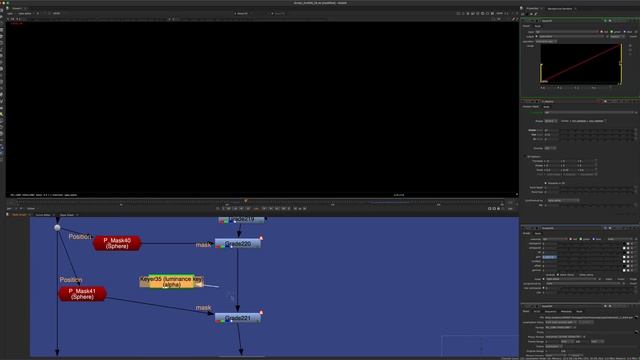Toggle blue channel checkbox in Keyer panel
The height and width of the screenshot is (360, 640).
click(x=624, y=32)
